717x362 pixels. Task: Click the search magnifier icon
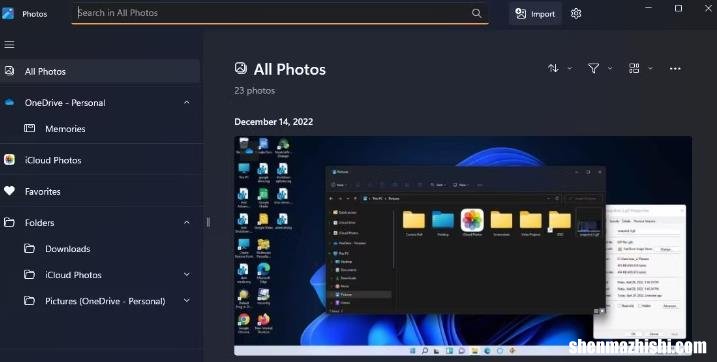click(x=476, y=13)
